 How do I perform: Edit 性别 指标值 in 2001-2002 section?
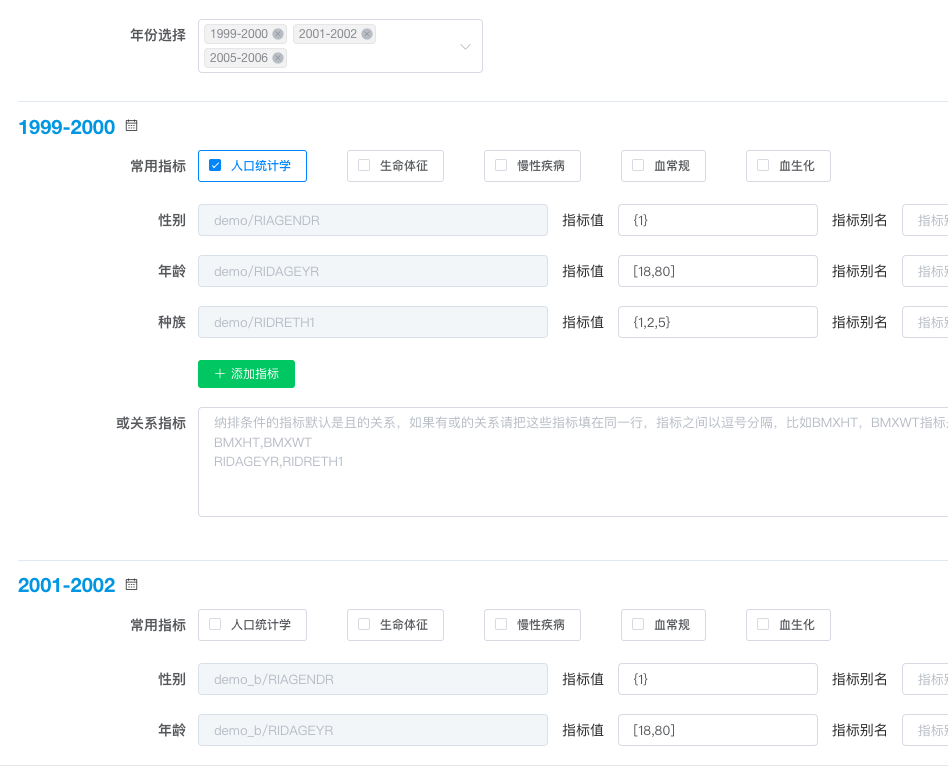click(718, 679)
